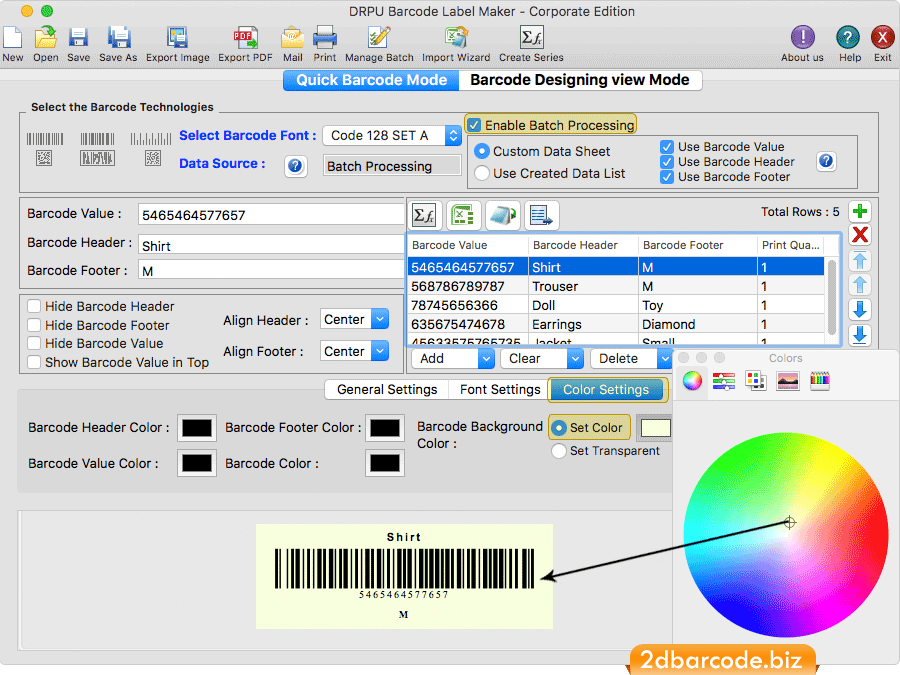Click the dark blue move row down arrow
The height and width of the screenshot is (675, 900).
(860, 309)
